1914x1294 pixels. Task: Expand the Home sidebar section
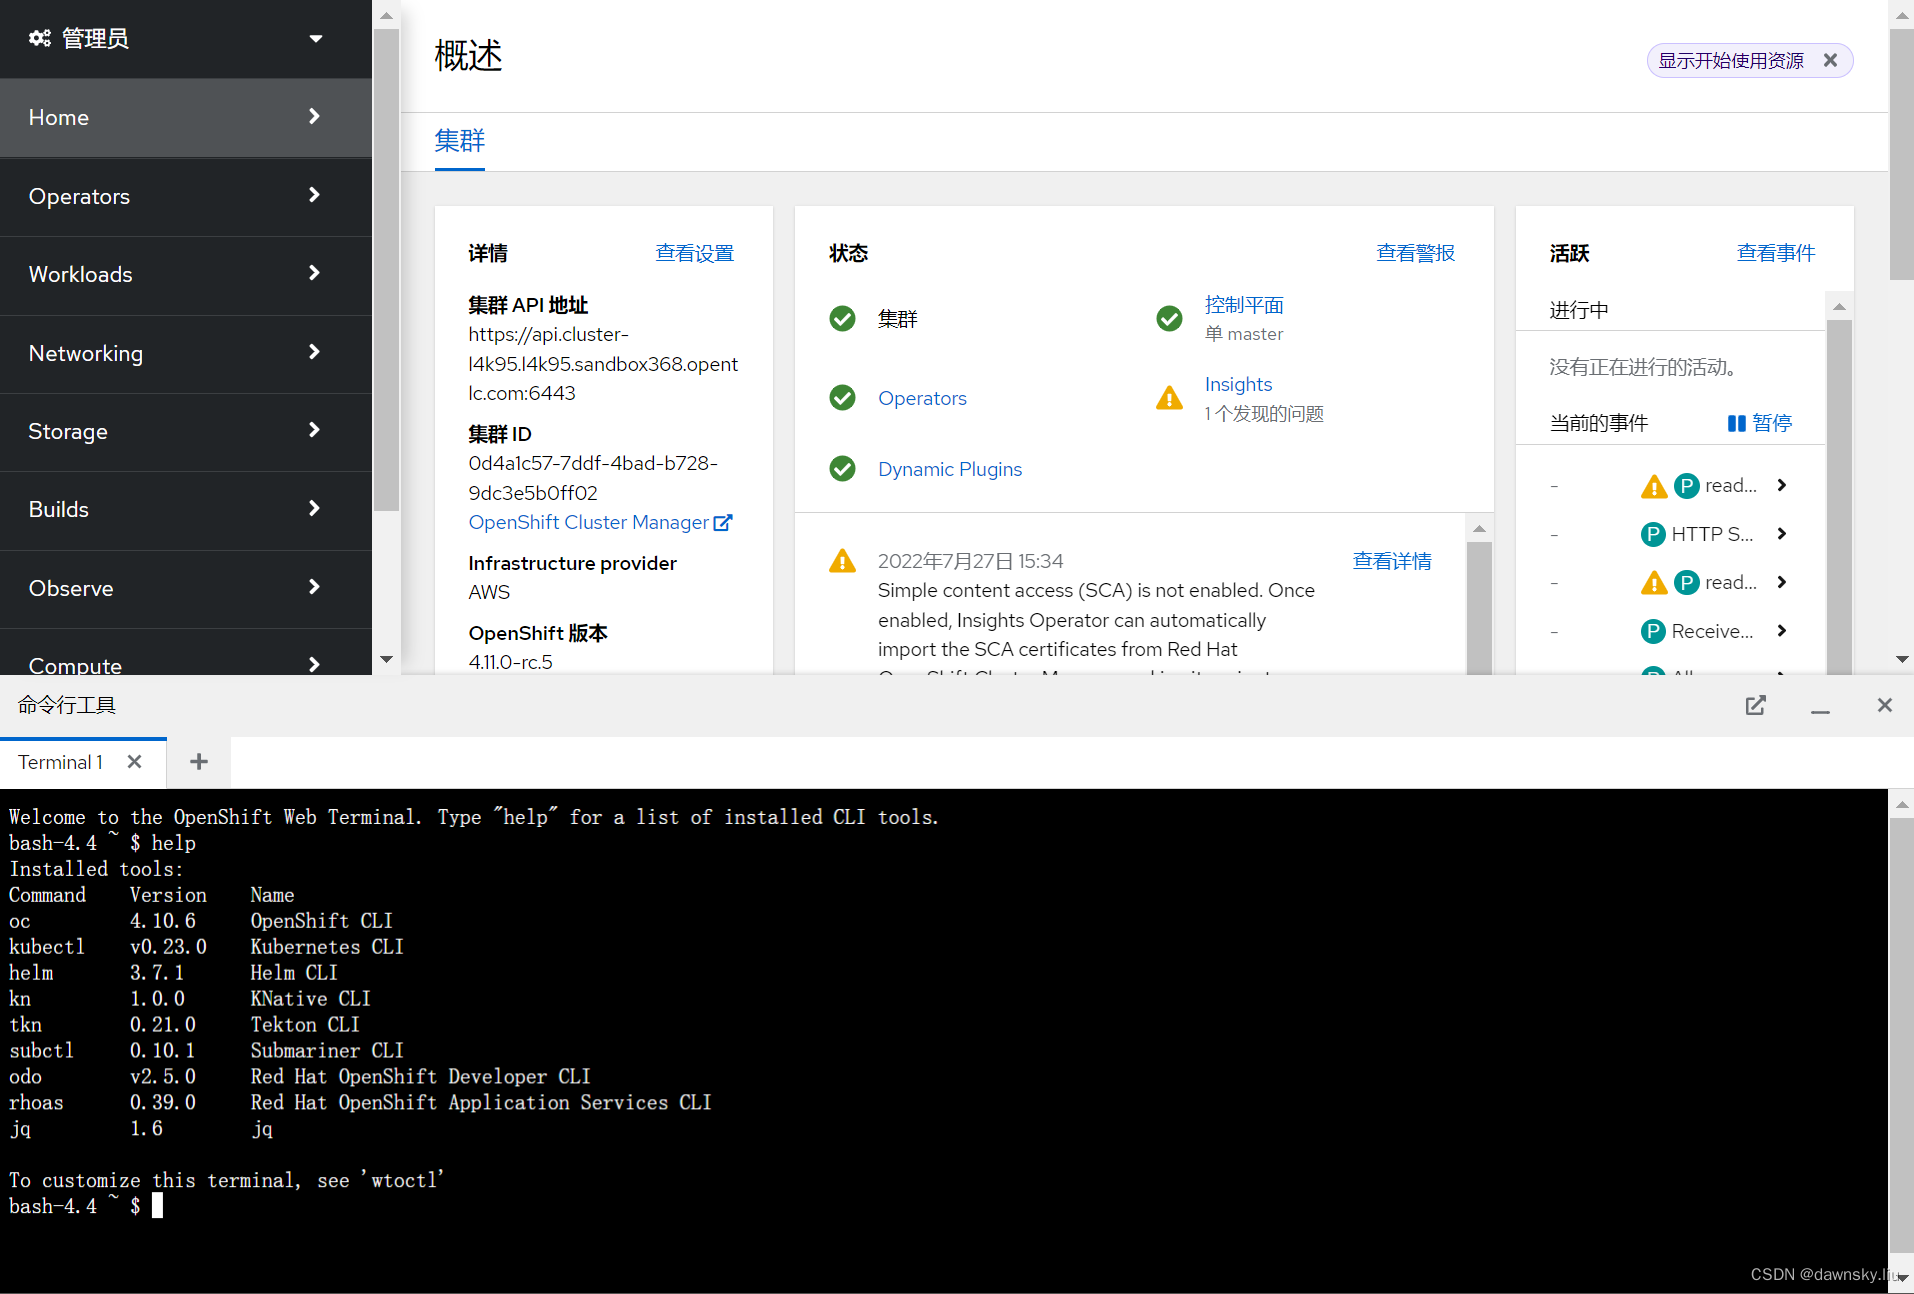pos(314,117)
